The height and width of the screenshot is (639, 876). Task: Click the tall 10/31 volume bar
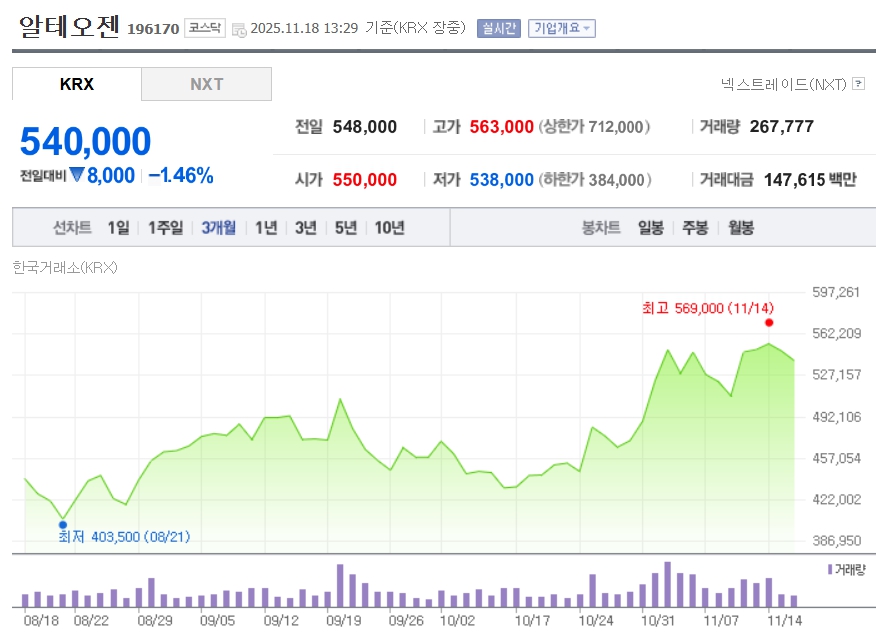tap(667, 585)
